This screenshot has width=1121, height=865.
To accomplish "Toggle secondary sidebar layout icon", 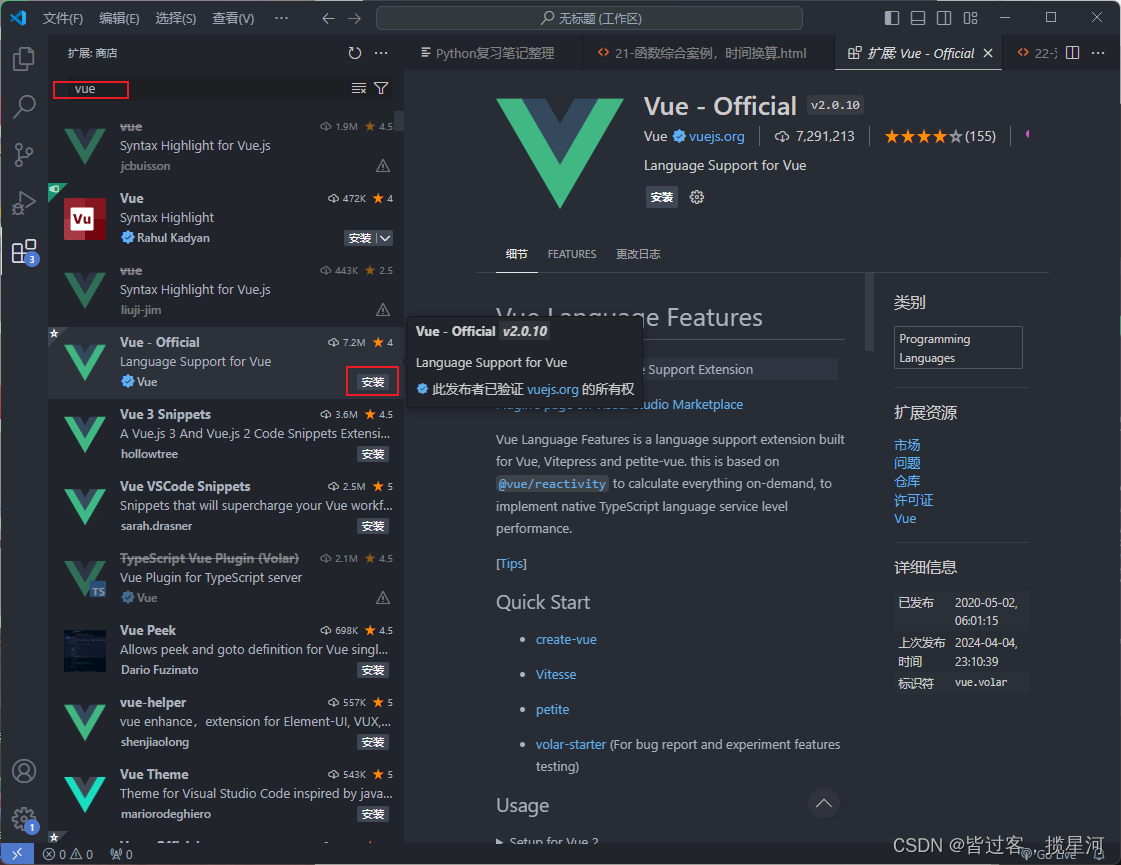I will pyautogui.click(x=944, y=18).
